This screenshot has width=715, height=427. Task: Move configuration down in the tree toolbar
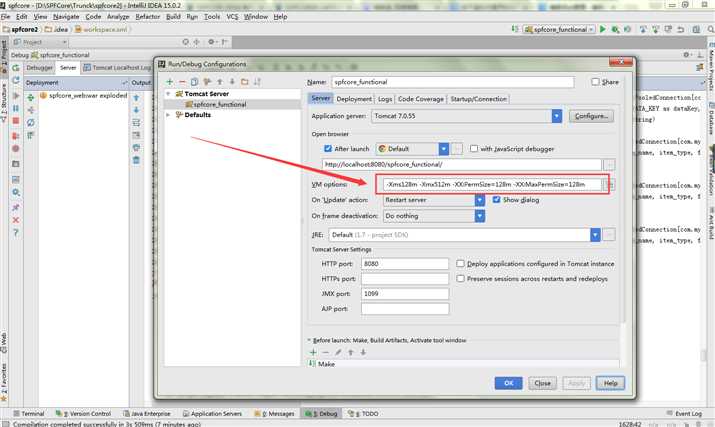click(x=232, y=82)
